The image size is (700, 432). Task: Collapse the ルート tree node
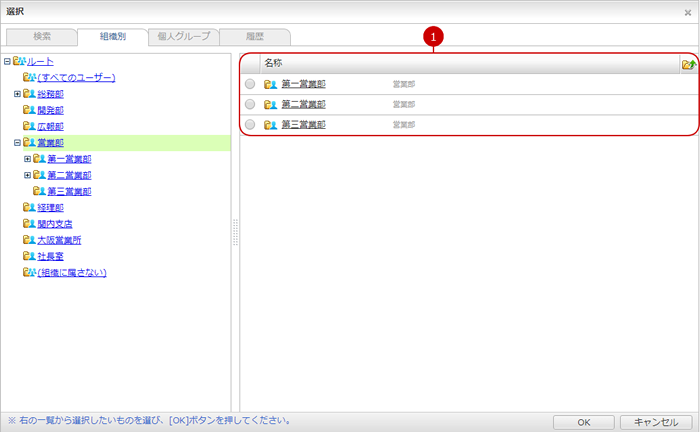tap(7, 62)
